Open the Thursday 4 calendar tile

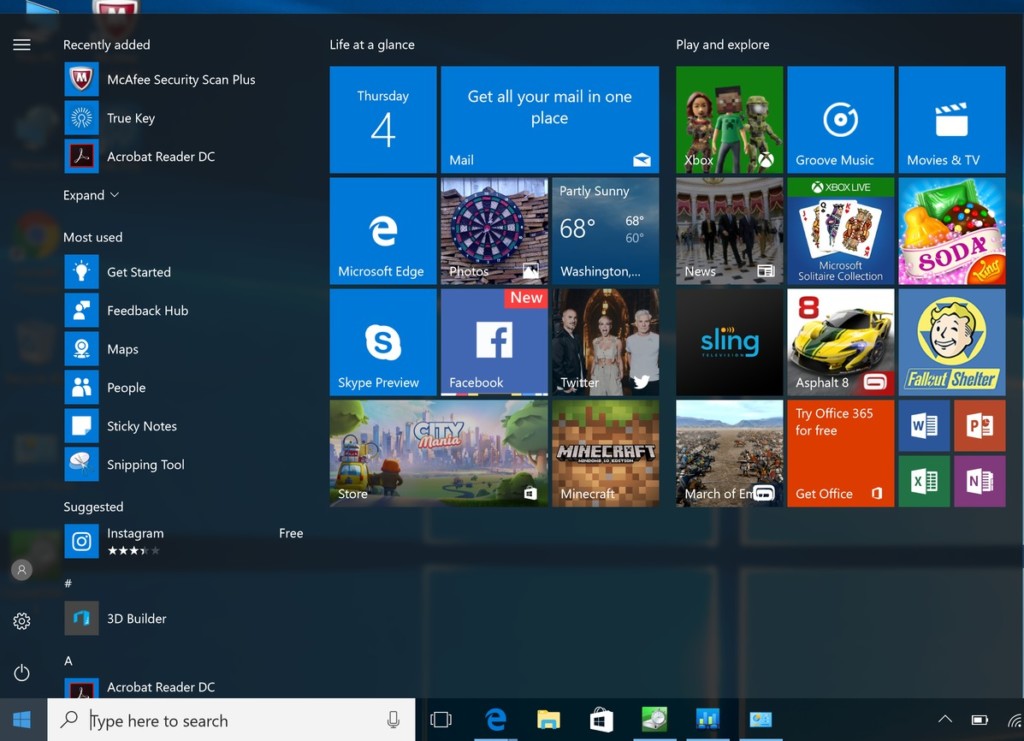coord(383,119)
